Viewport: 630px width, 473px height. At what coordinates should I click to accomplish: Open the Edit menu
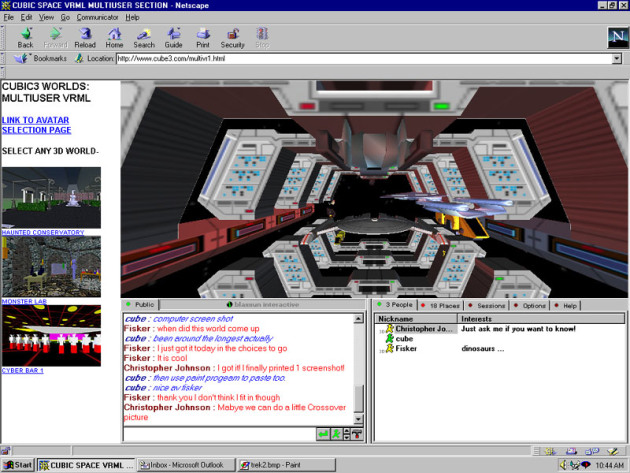pyautogui.click(x=27, y=17)
